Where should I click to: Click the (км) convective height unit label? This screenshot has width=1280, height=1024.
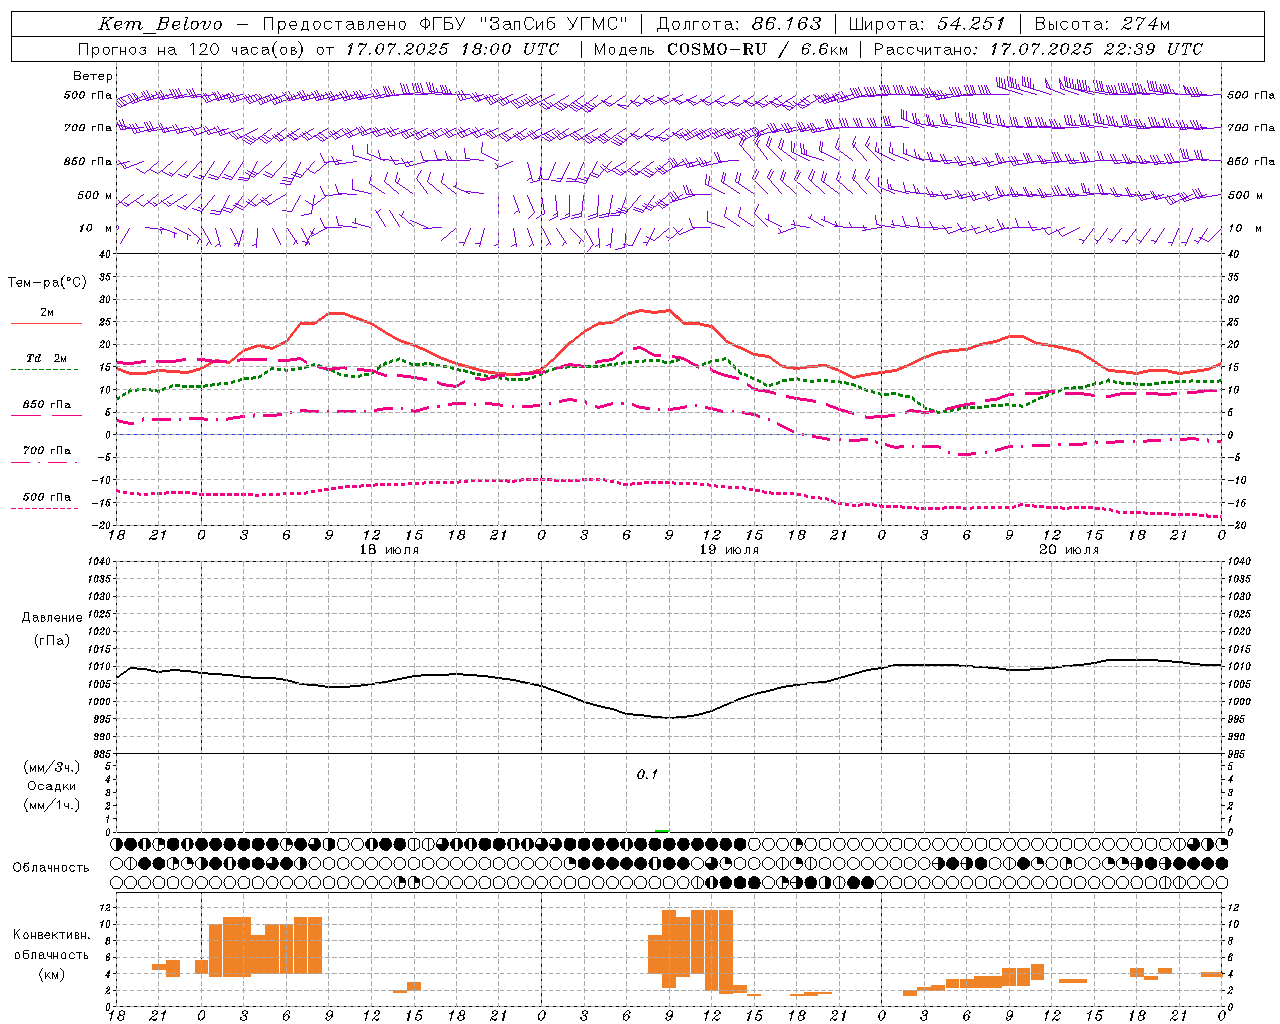click(52, 974)
